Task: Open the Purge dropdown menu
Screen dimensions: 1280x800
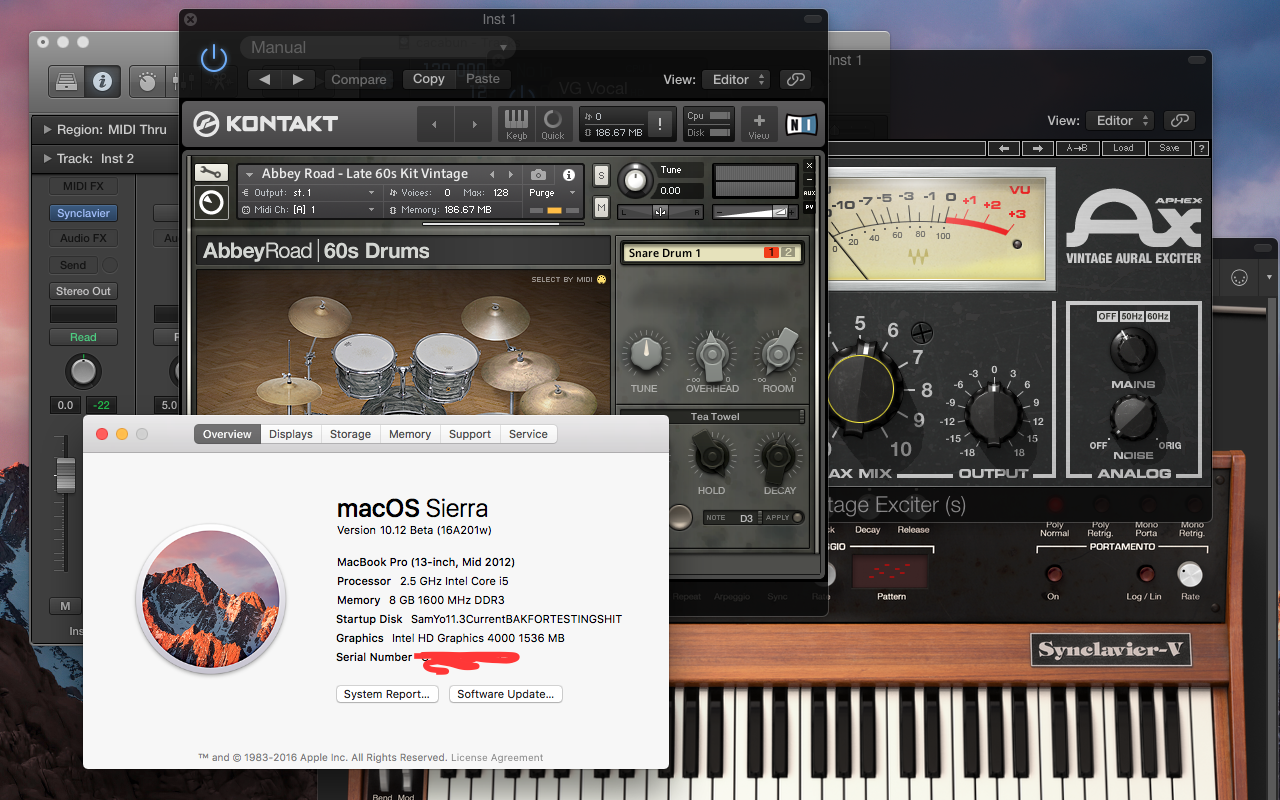Action: [x=552, y=192]
